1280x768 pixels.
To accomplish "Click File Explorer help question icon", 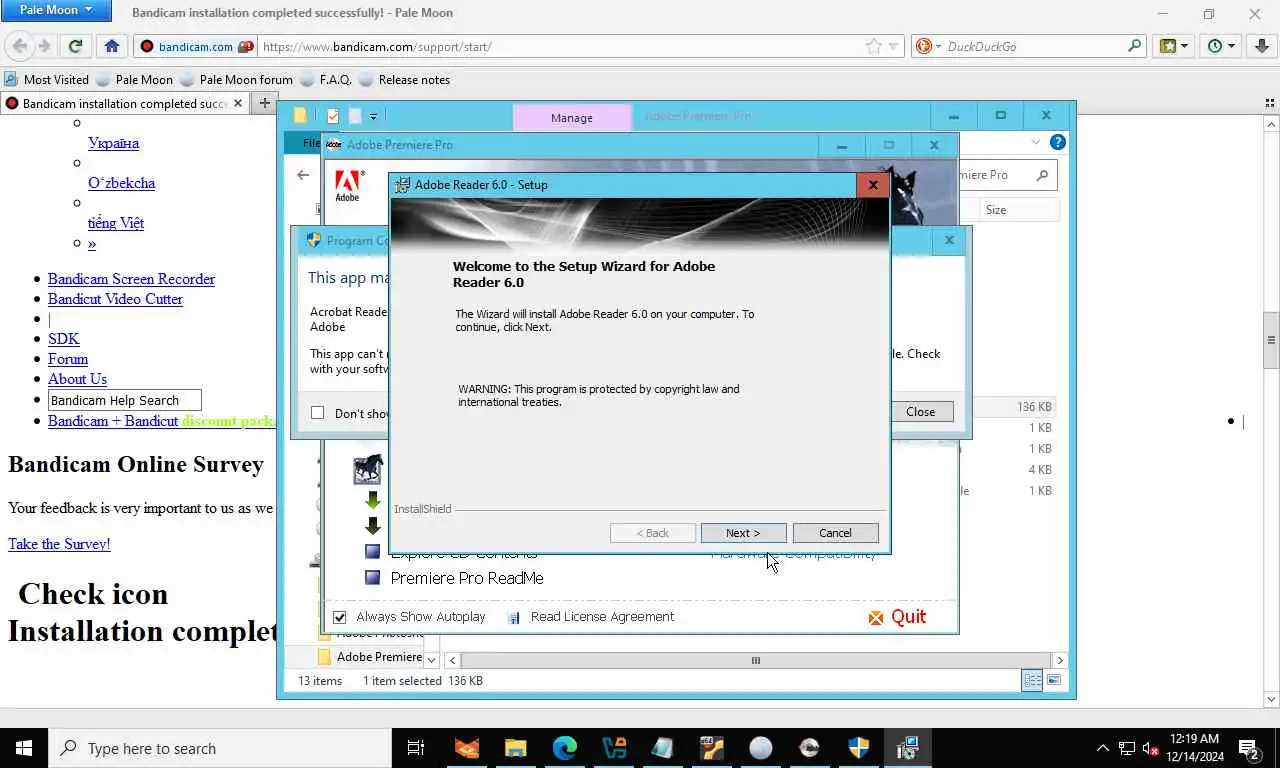I will pos(1058,142).
